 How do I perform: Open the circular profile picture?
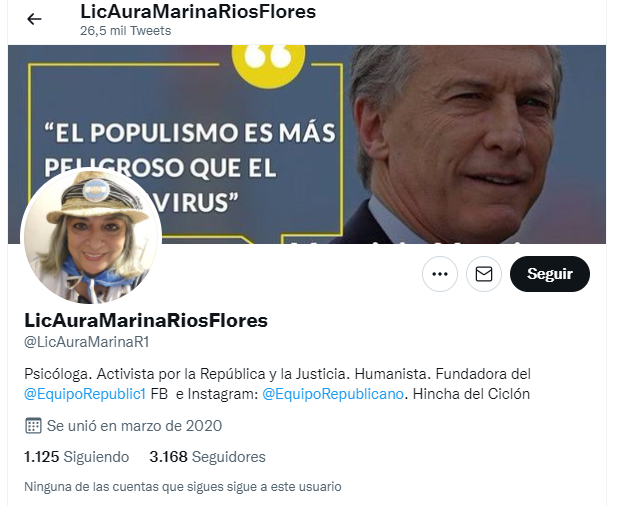91,237
